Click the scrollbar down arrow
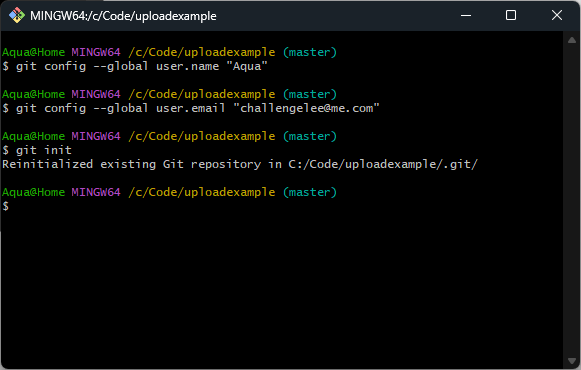The image size is (581, 370). [572, 361]
